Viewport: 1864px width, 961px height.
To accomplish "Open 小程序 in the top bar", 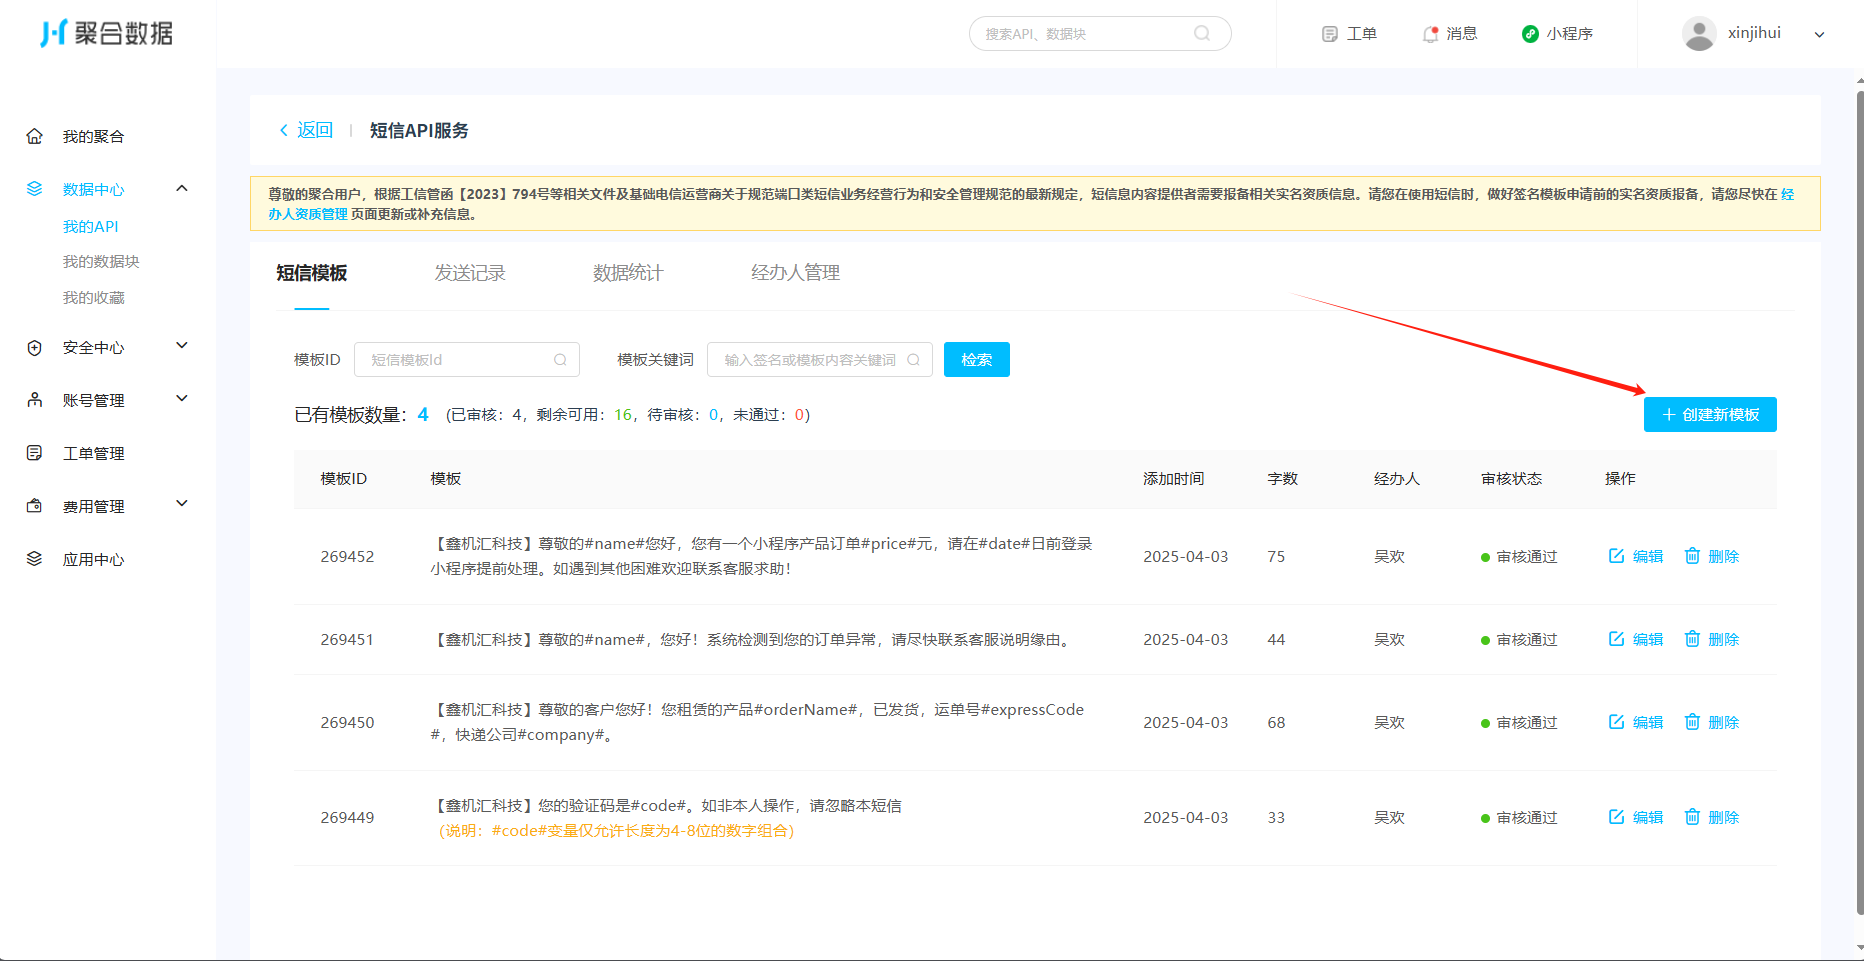I will pos(1557,33).
